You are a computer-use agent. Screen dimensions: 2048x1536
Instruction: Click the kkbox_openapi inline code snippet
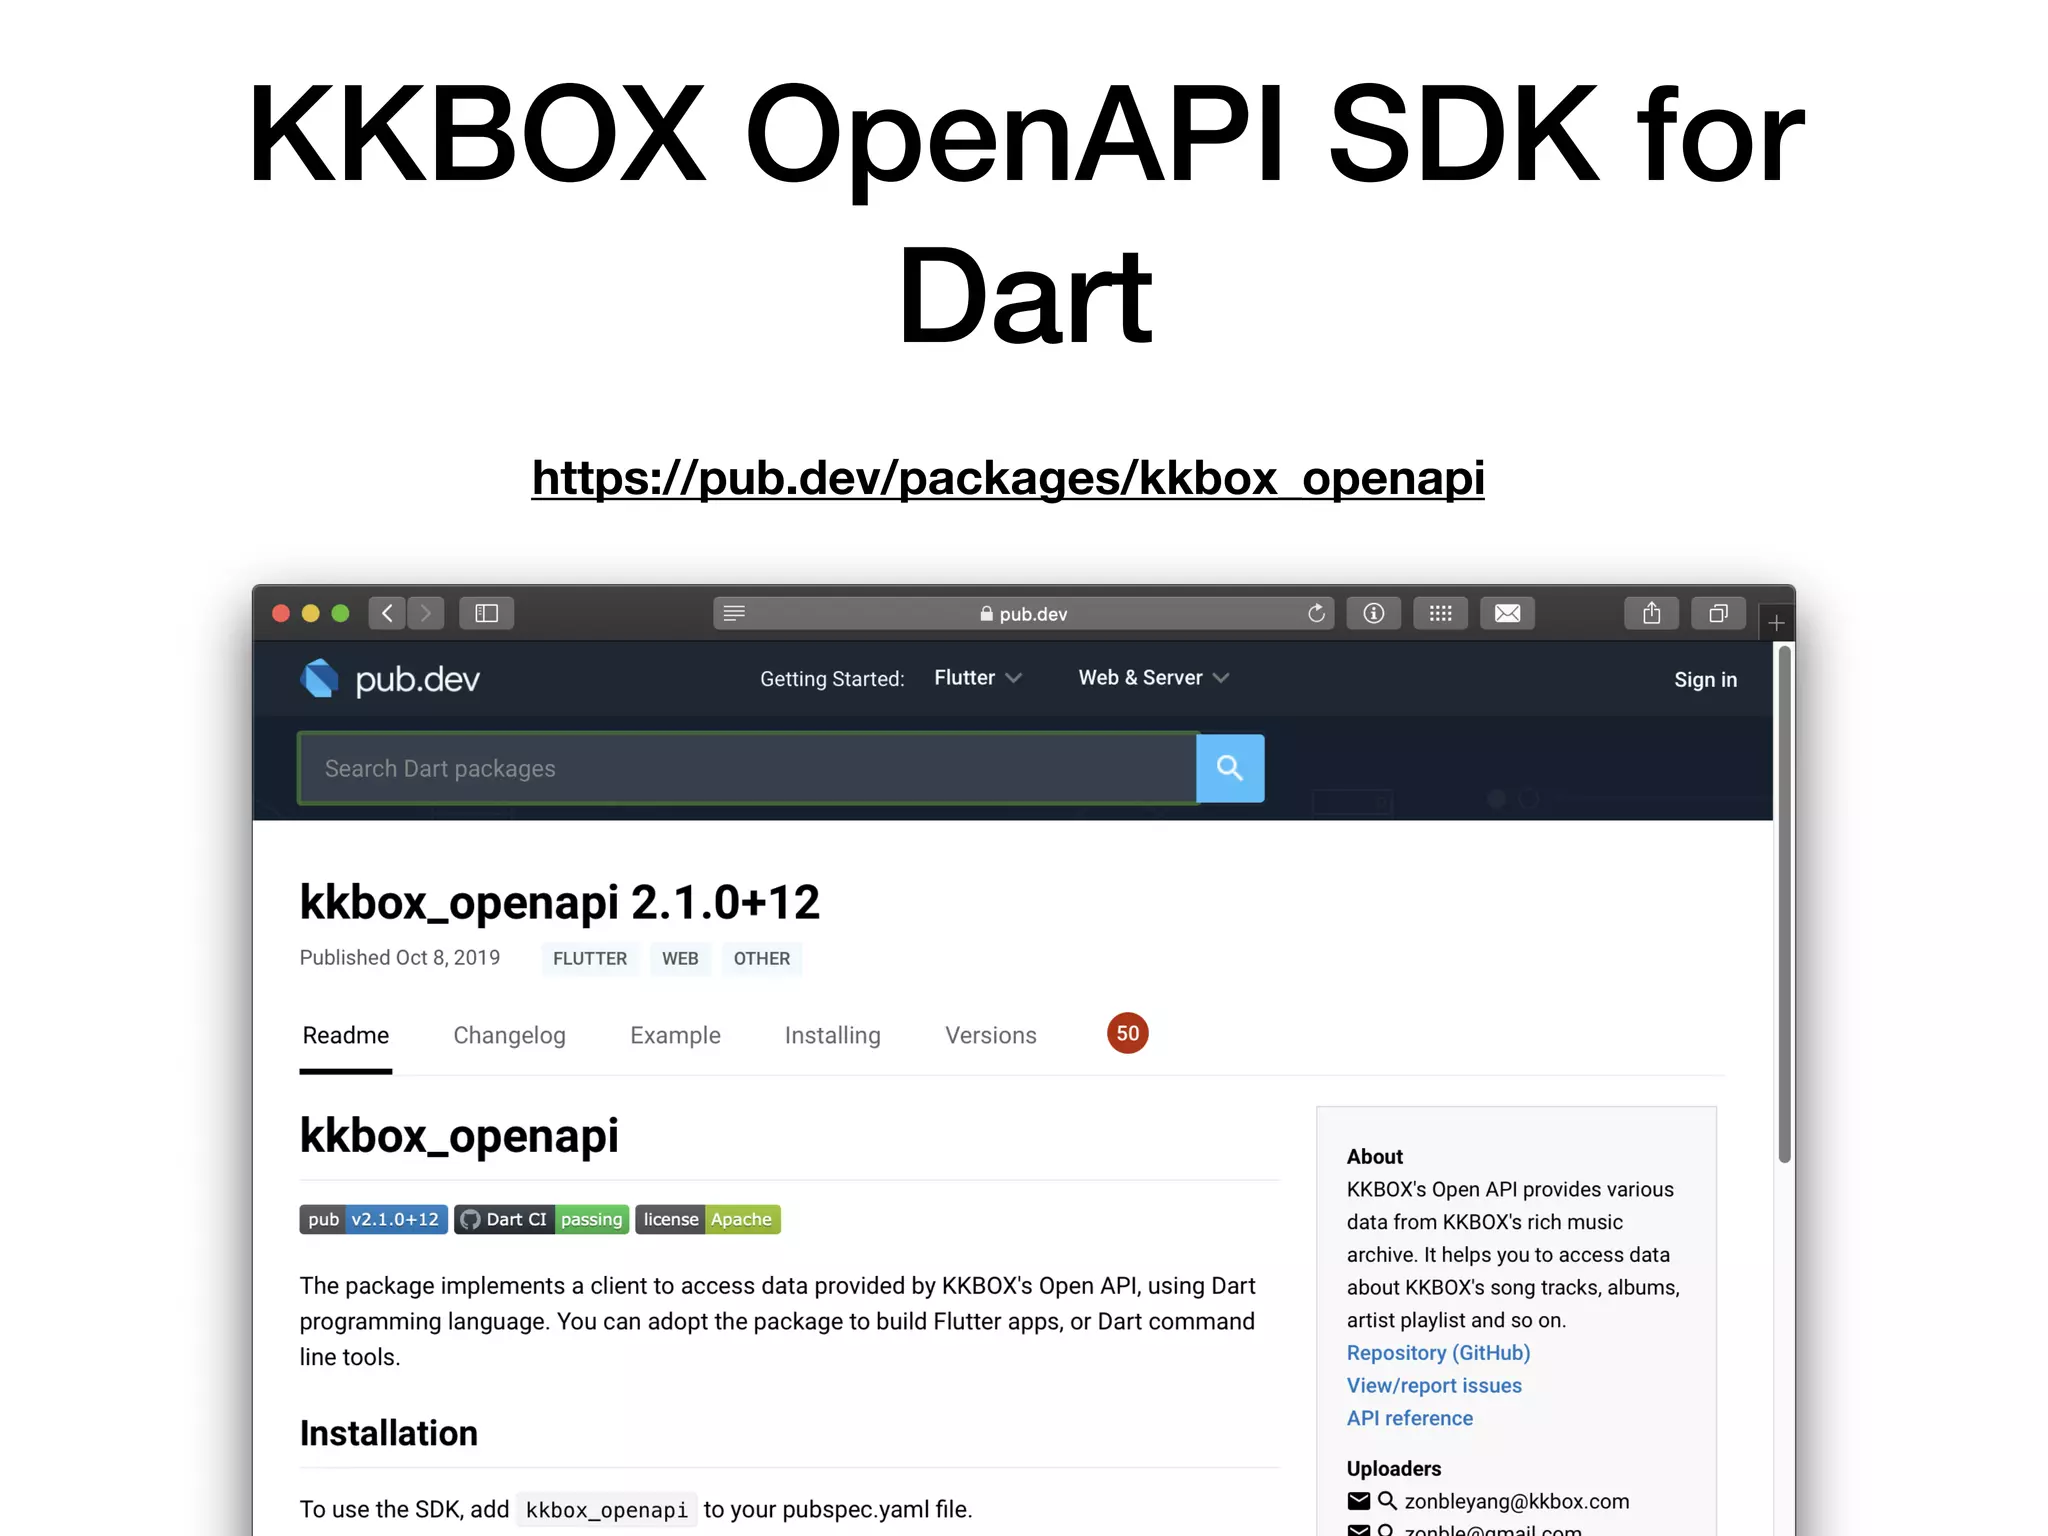[607, 1509]
